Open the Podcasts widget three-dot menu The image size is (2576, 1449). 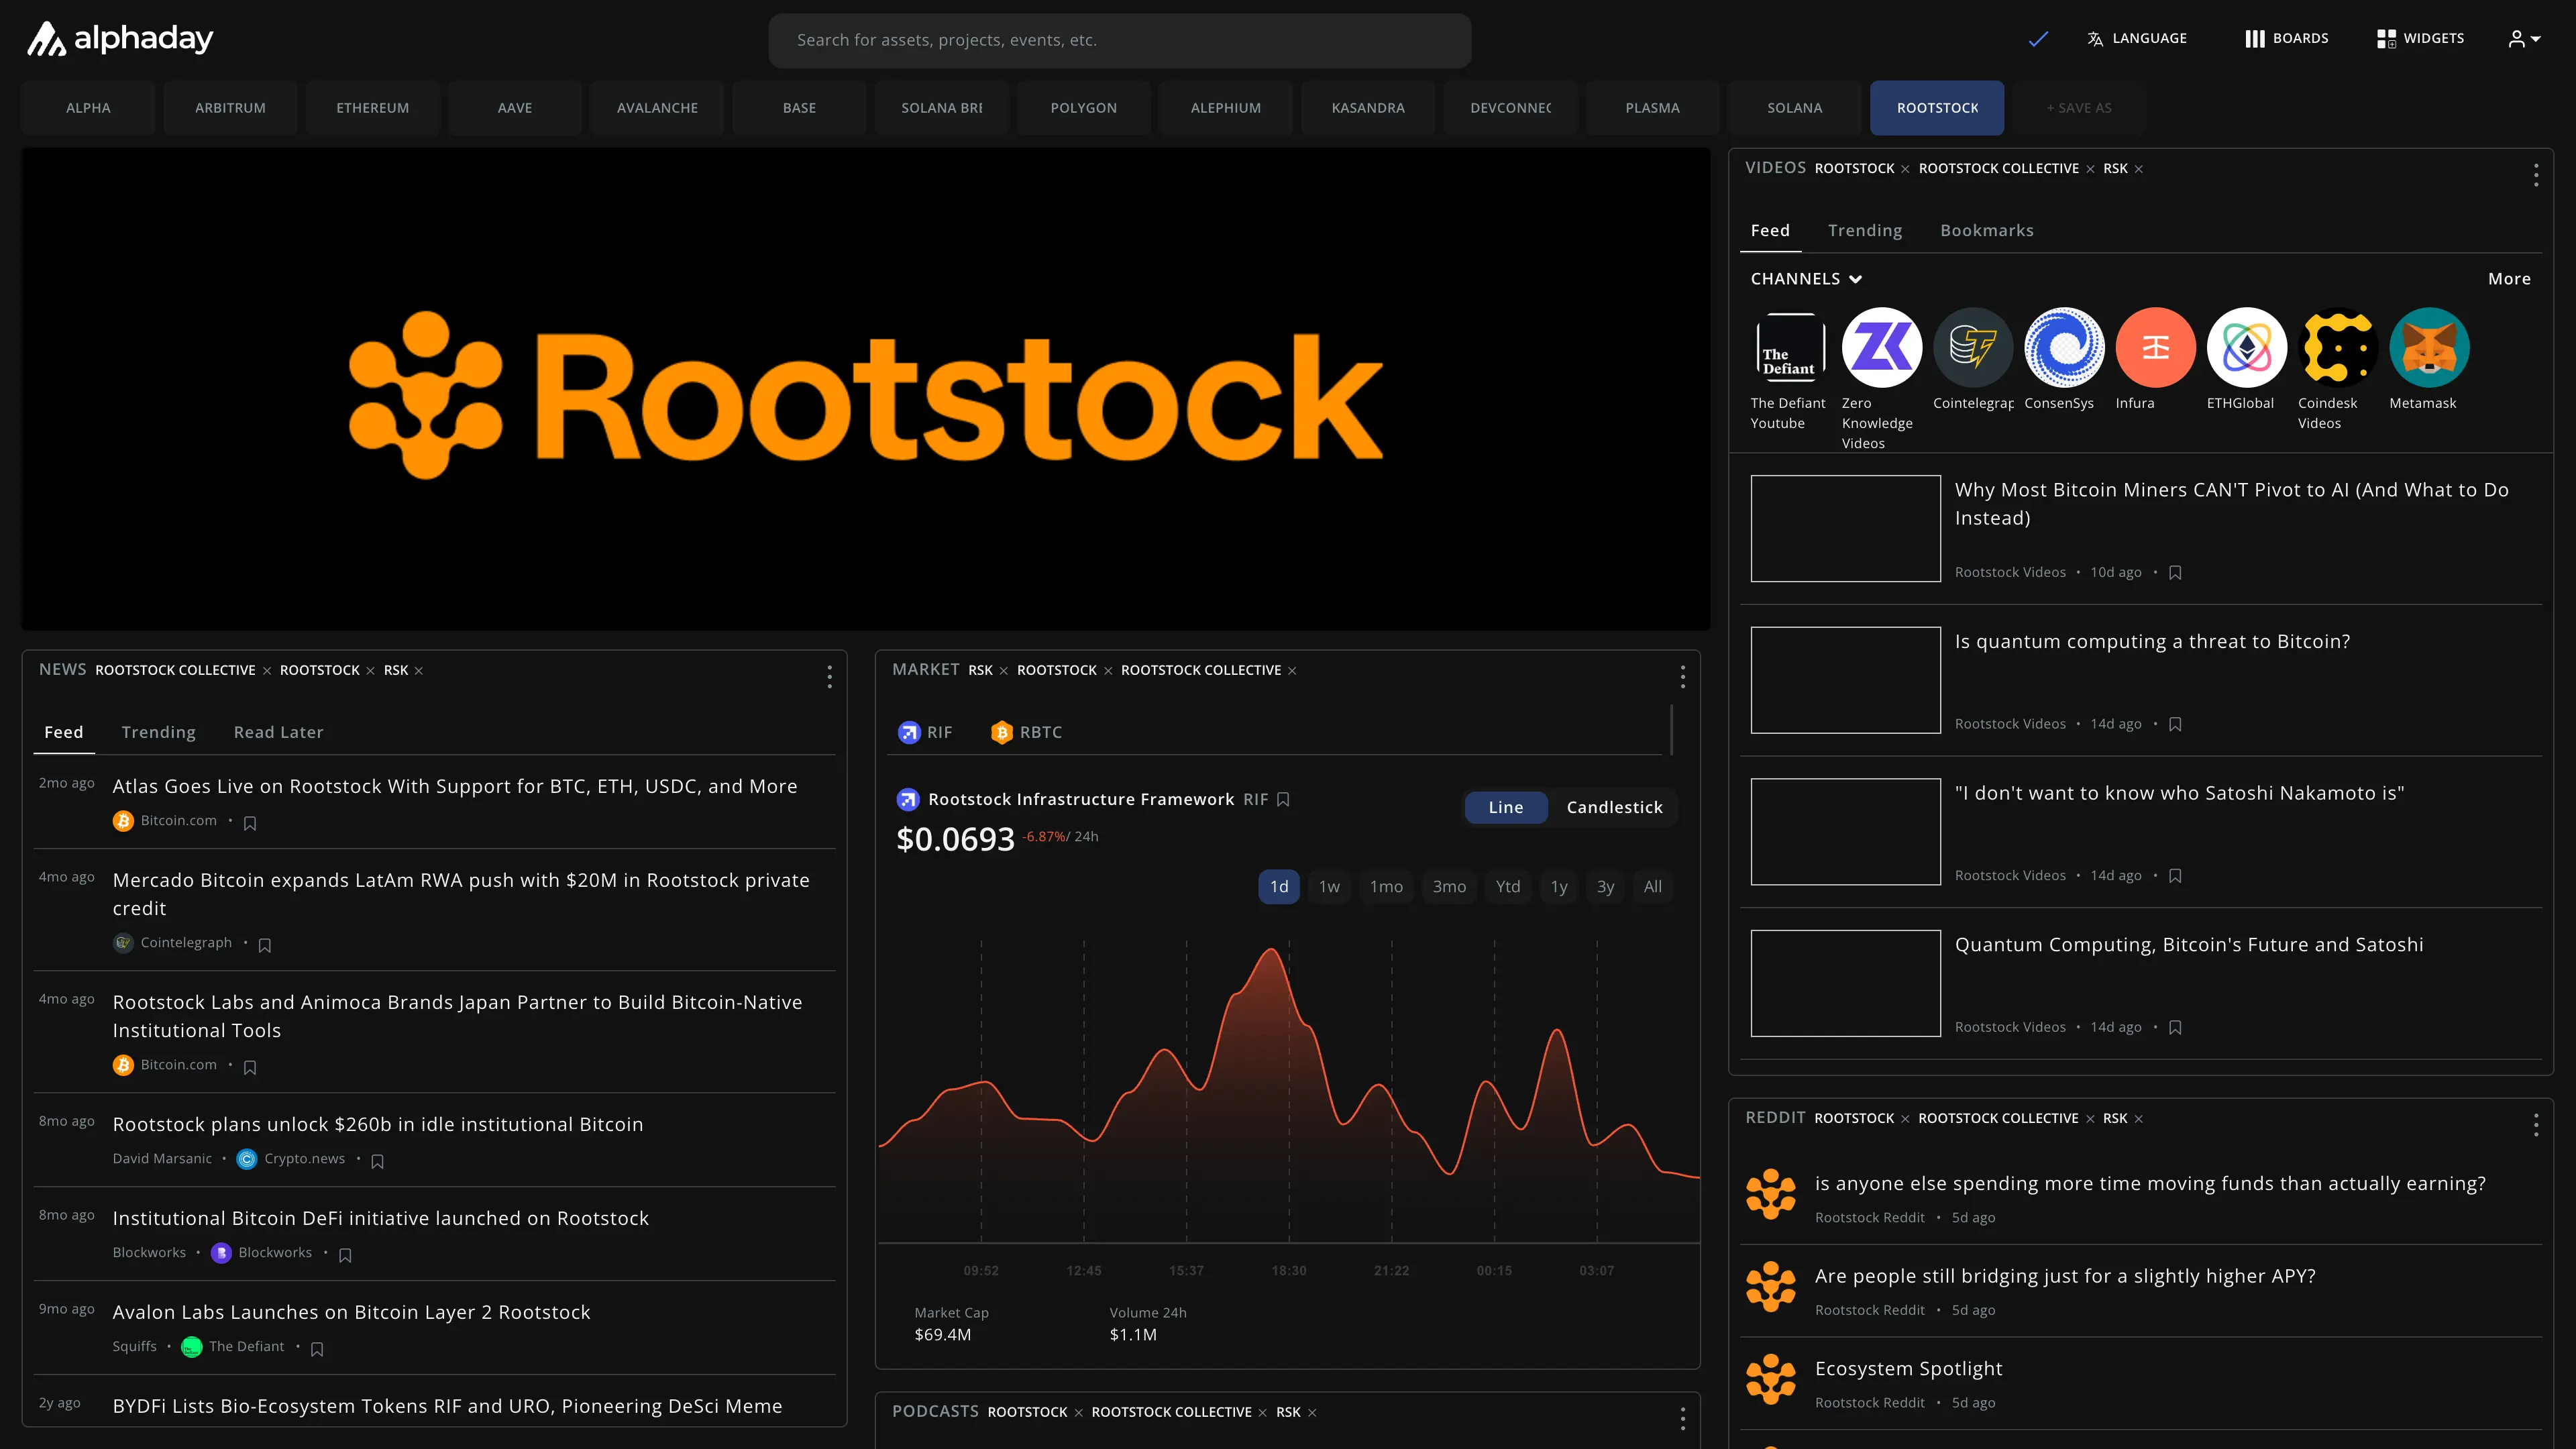(1682, 1418)
